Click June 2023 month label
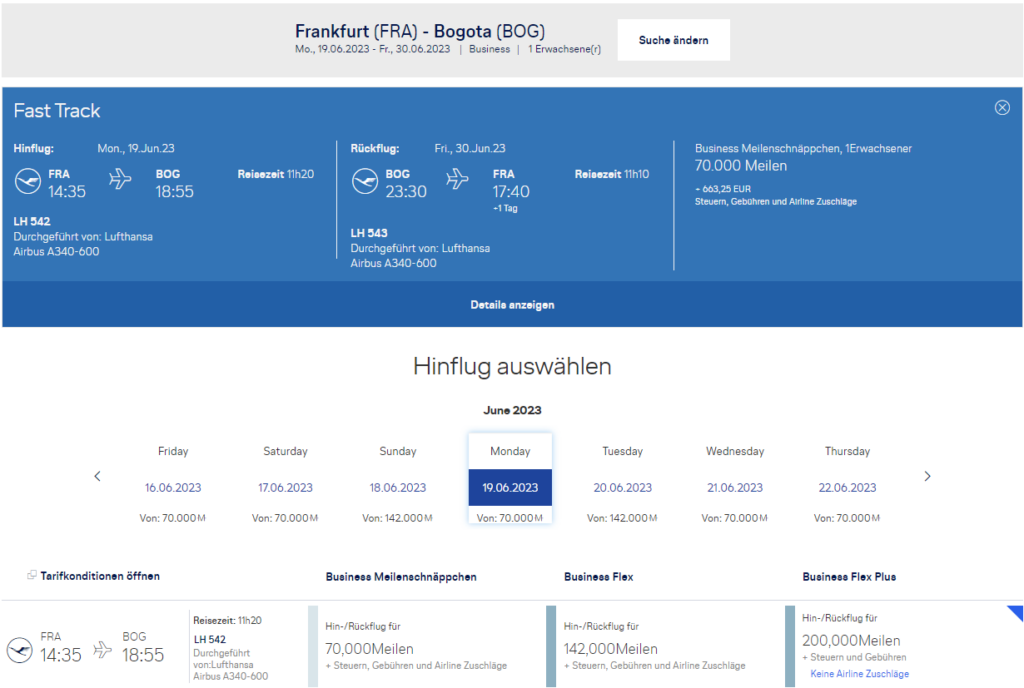The height and width of the screenshot is (688, 1024). coord(512,410)
